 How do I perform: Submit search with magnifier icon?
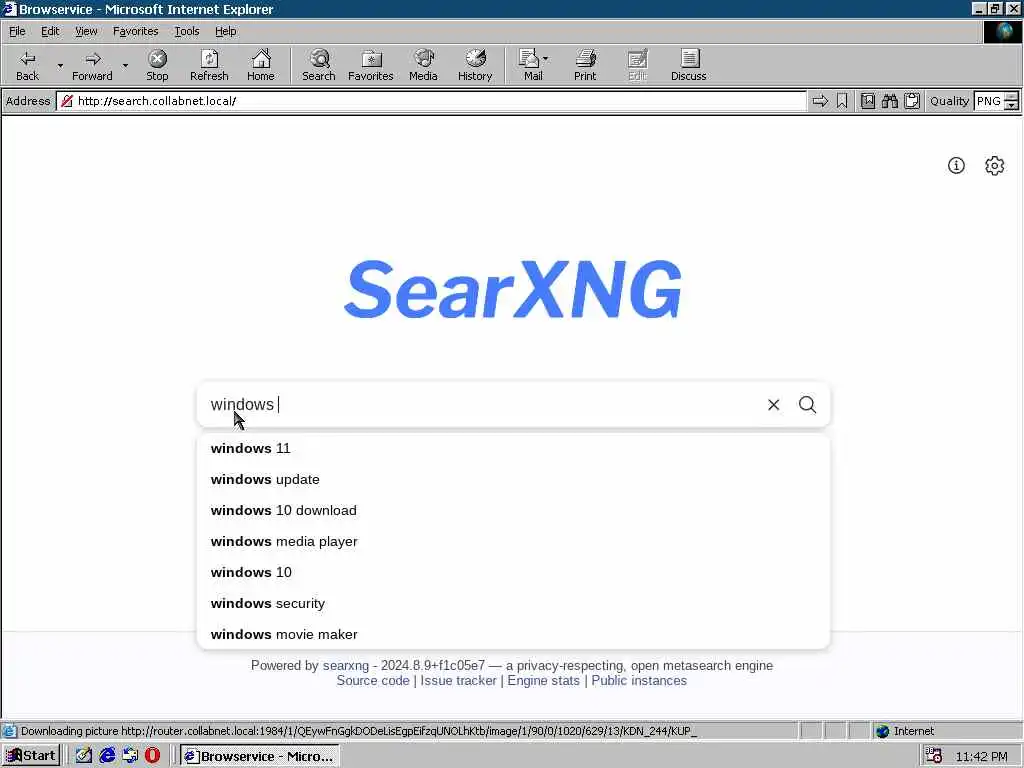coord(807,405)
